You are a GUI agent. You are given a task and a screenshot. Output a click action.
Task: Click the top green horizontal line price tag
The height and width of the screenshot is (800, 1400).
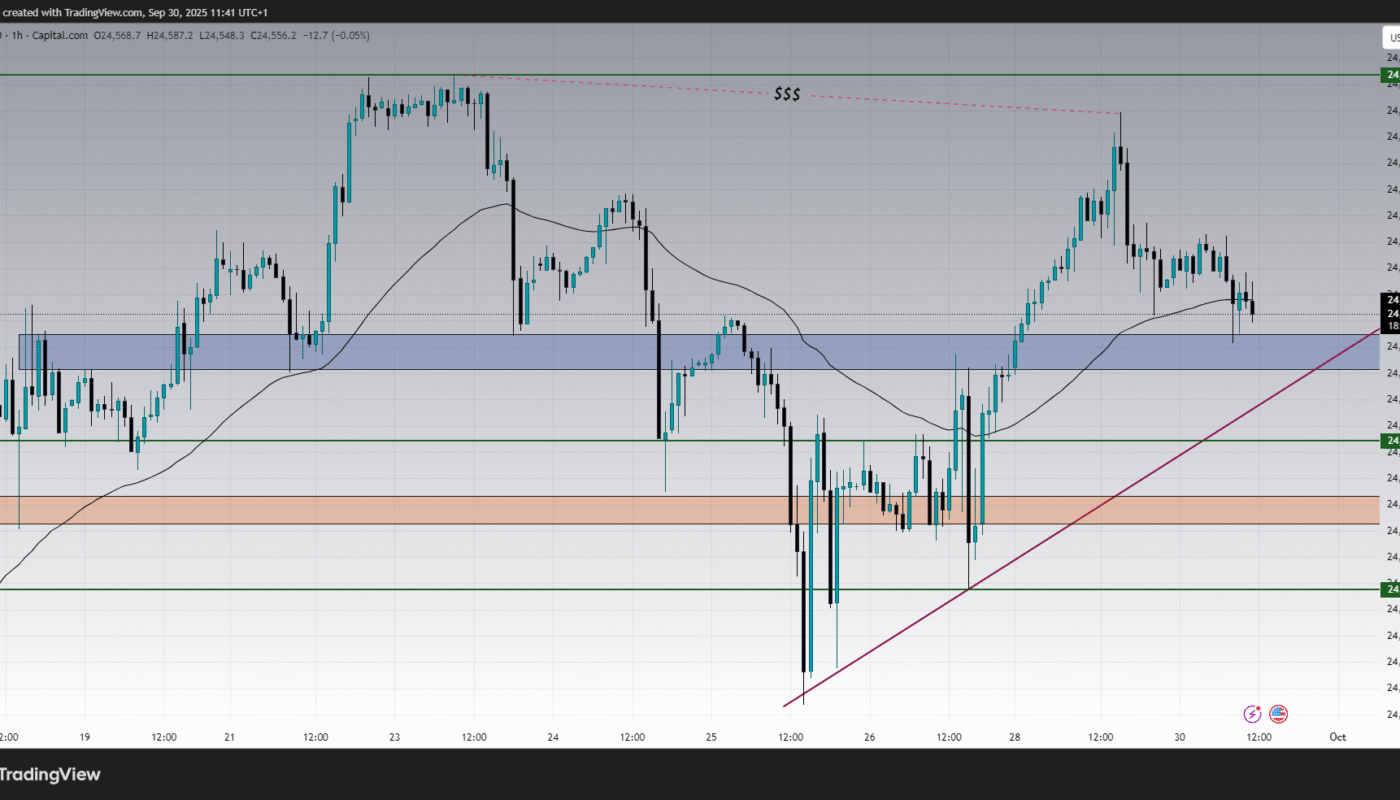pos(1390,75)
